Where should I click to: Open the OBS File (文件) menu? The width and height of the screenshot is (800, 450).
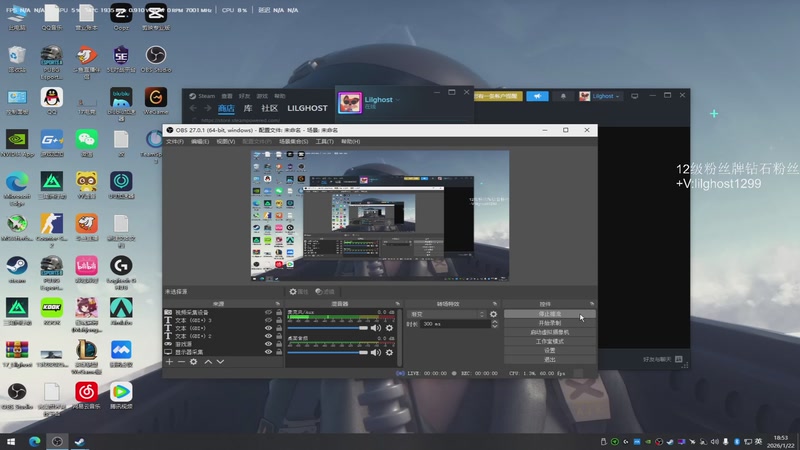pos(175,141)
